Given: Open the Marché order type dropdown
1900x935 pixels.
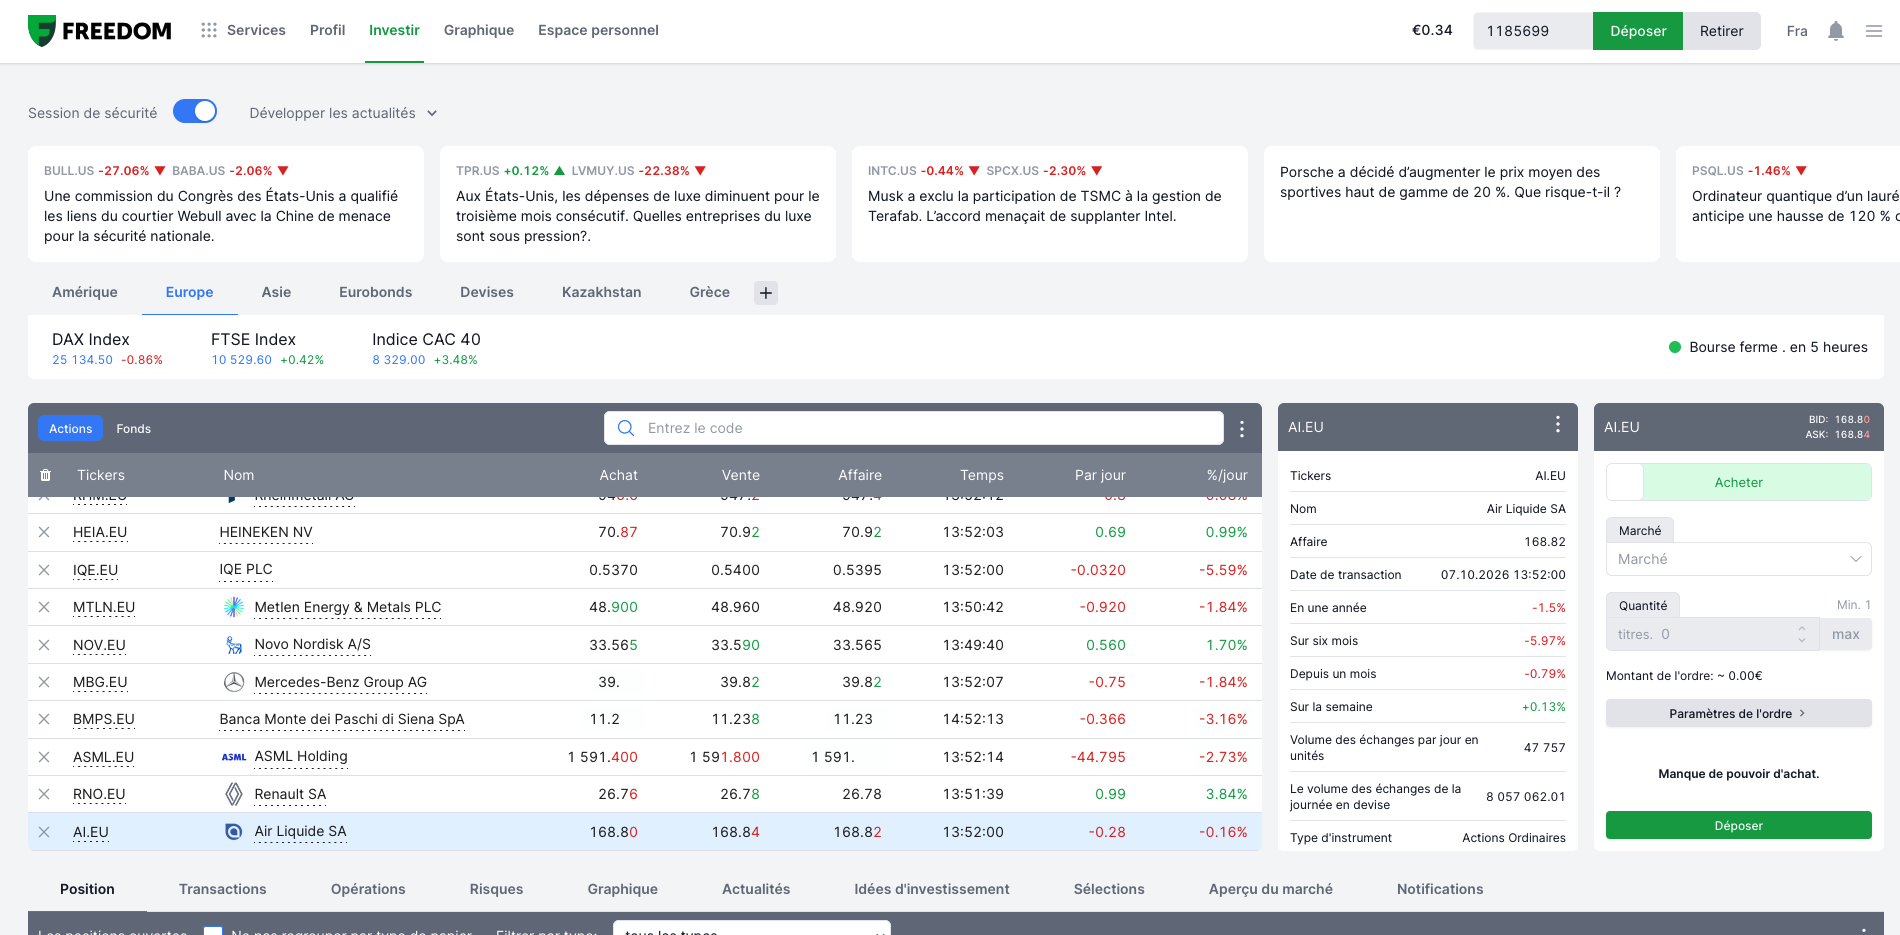Looking at the screenshot, I should tap(1739, 559).
